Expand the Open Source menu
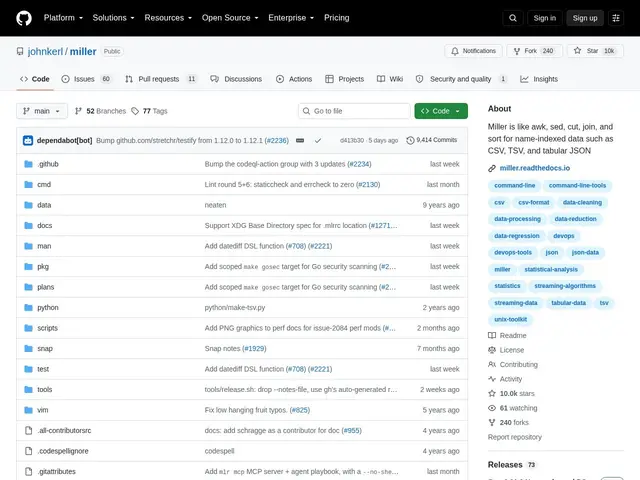Viewport: 640px width, 480px height. pyautogui.click(x=230, y=18)
